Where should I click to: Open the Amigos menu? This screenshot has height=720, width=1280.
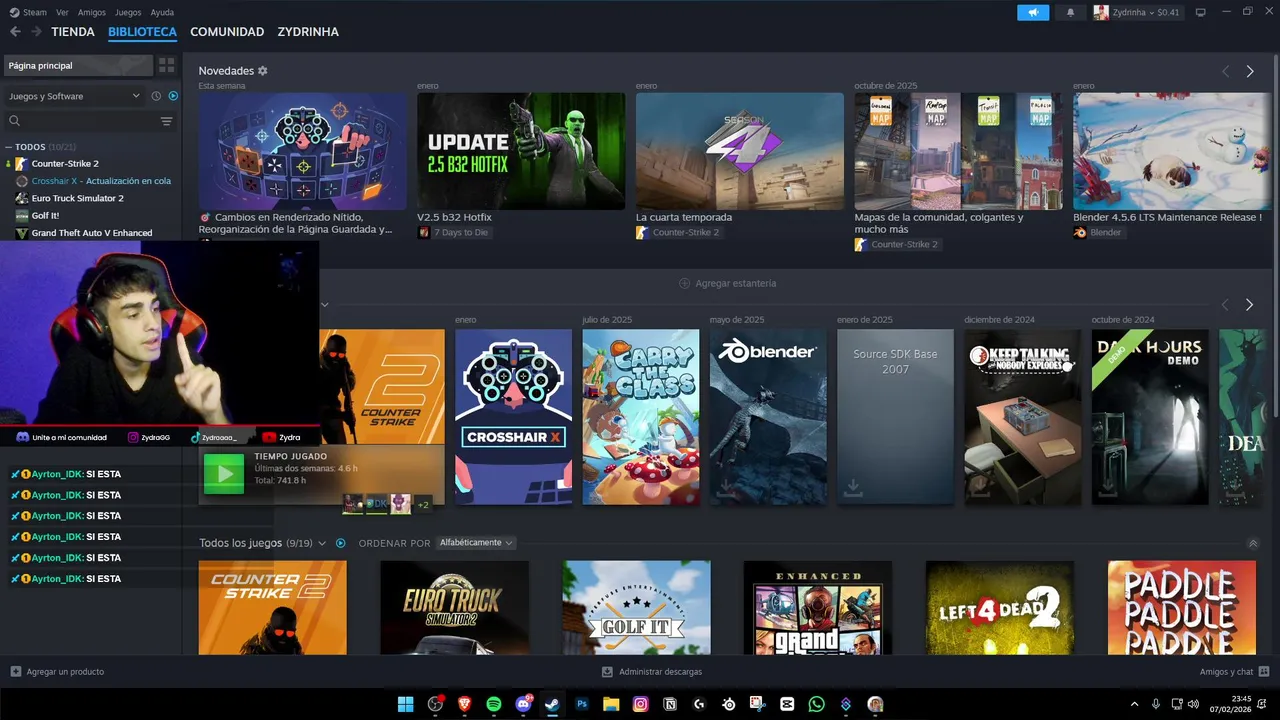pos(92,12)
